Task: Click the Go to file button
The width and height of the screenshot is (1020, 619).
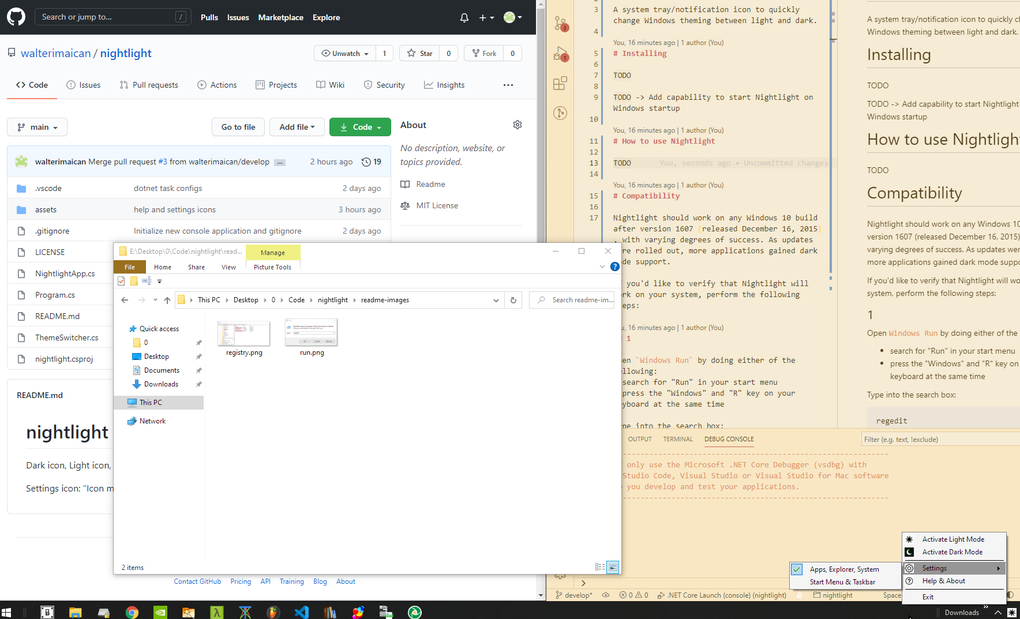Action: point(238,127)
